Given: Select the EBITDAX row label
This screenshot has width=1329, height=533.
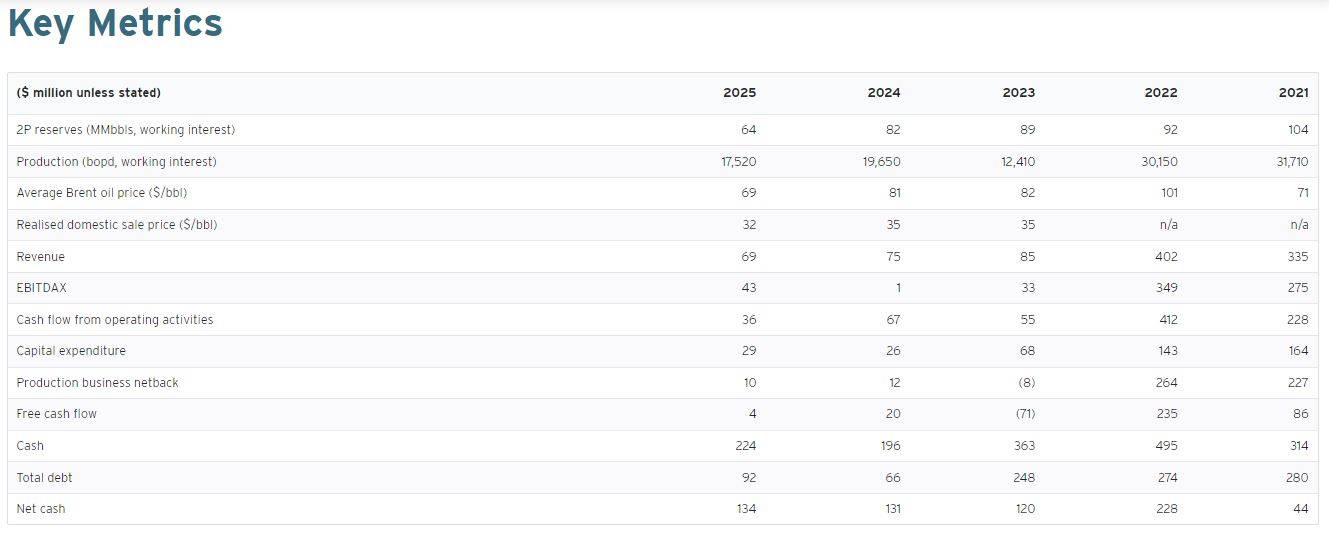Looking at the screenshot, I should 42,288.
